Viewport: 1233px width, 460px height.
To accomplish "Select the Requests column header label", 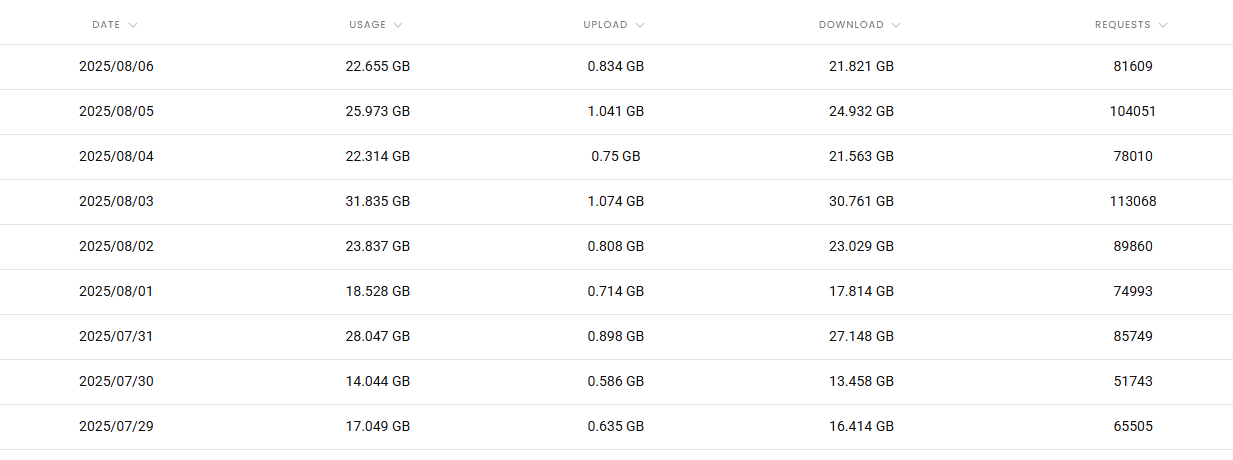I will pyautogui.click(x=1123, y=25).
